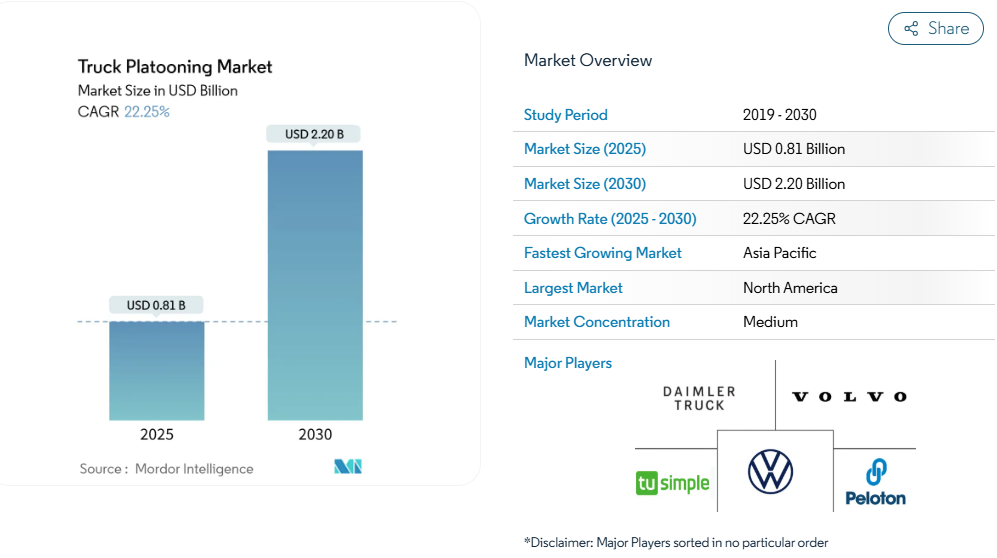Click the Market Size (2025) label
This screenshot has height=558, width=997.
click(584, 149)
